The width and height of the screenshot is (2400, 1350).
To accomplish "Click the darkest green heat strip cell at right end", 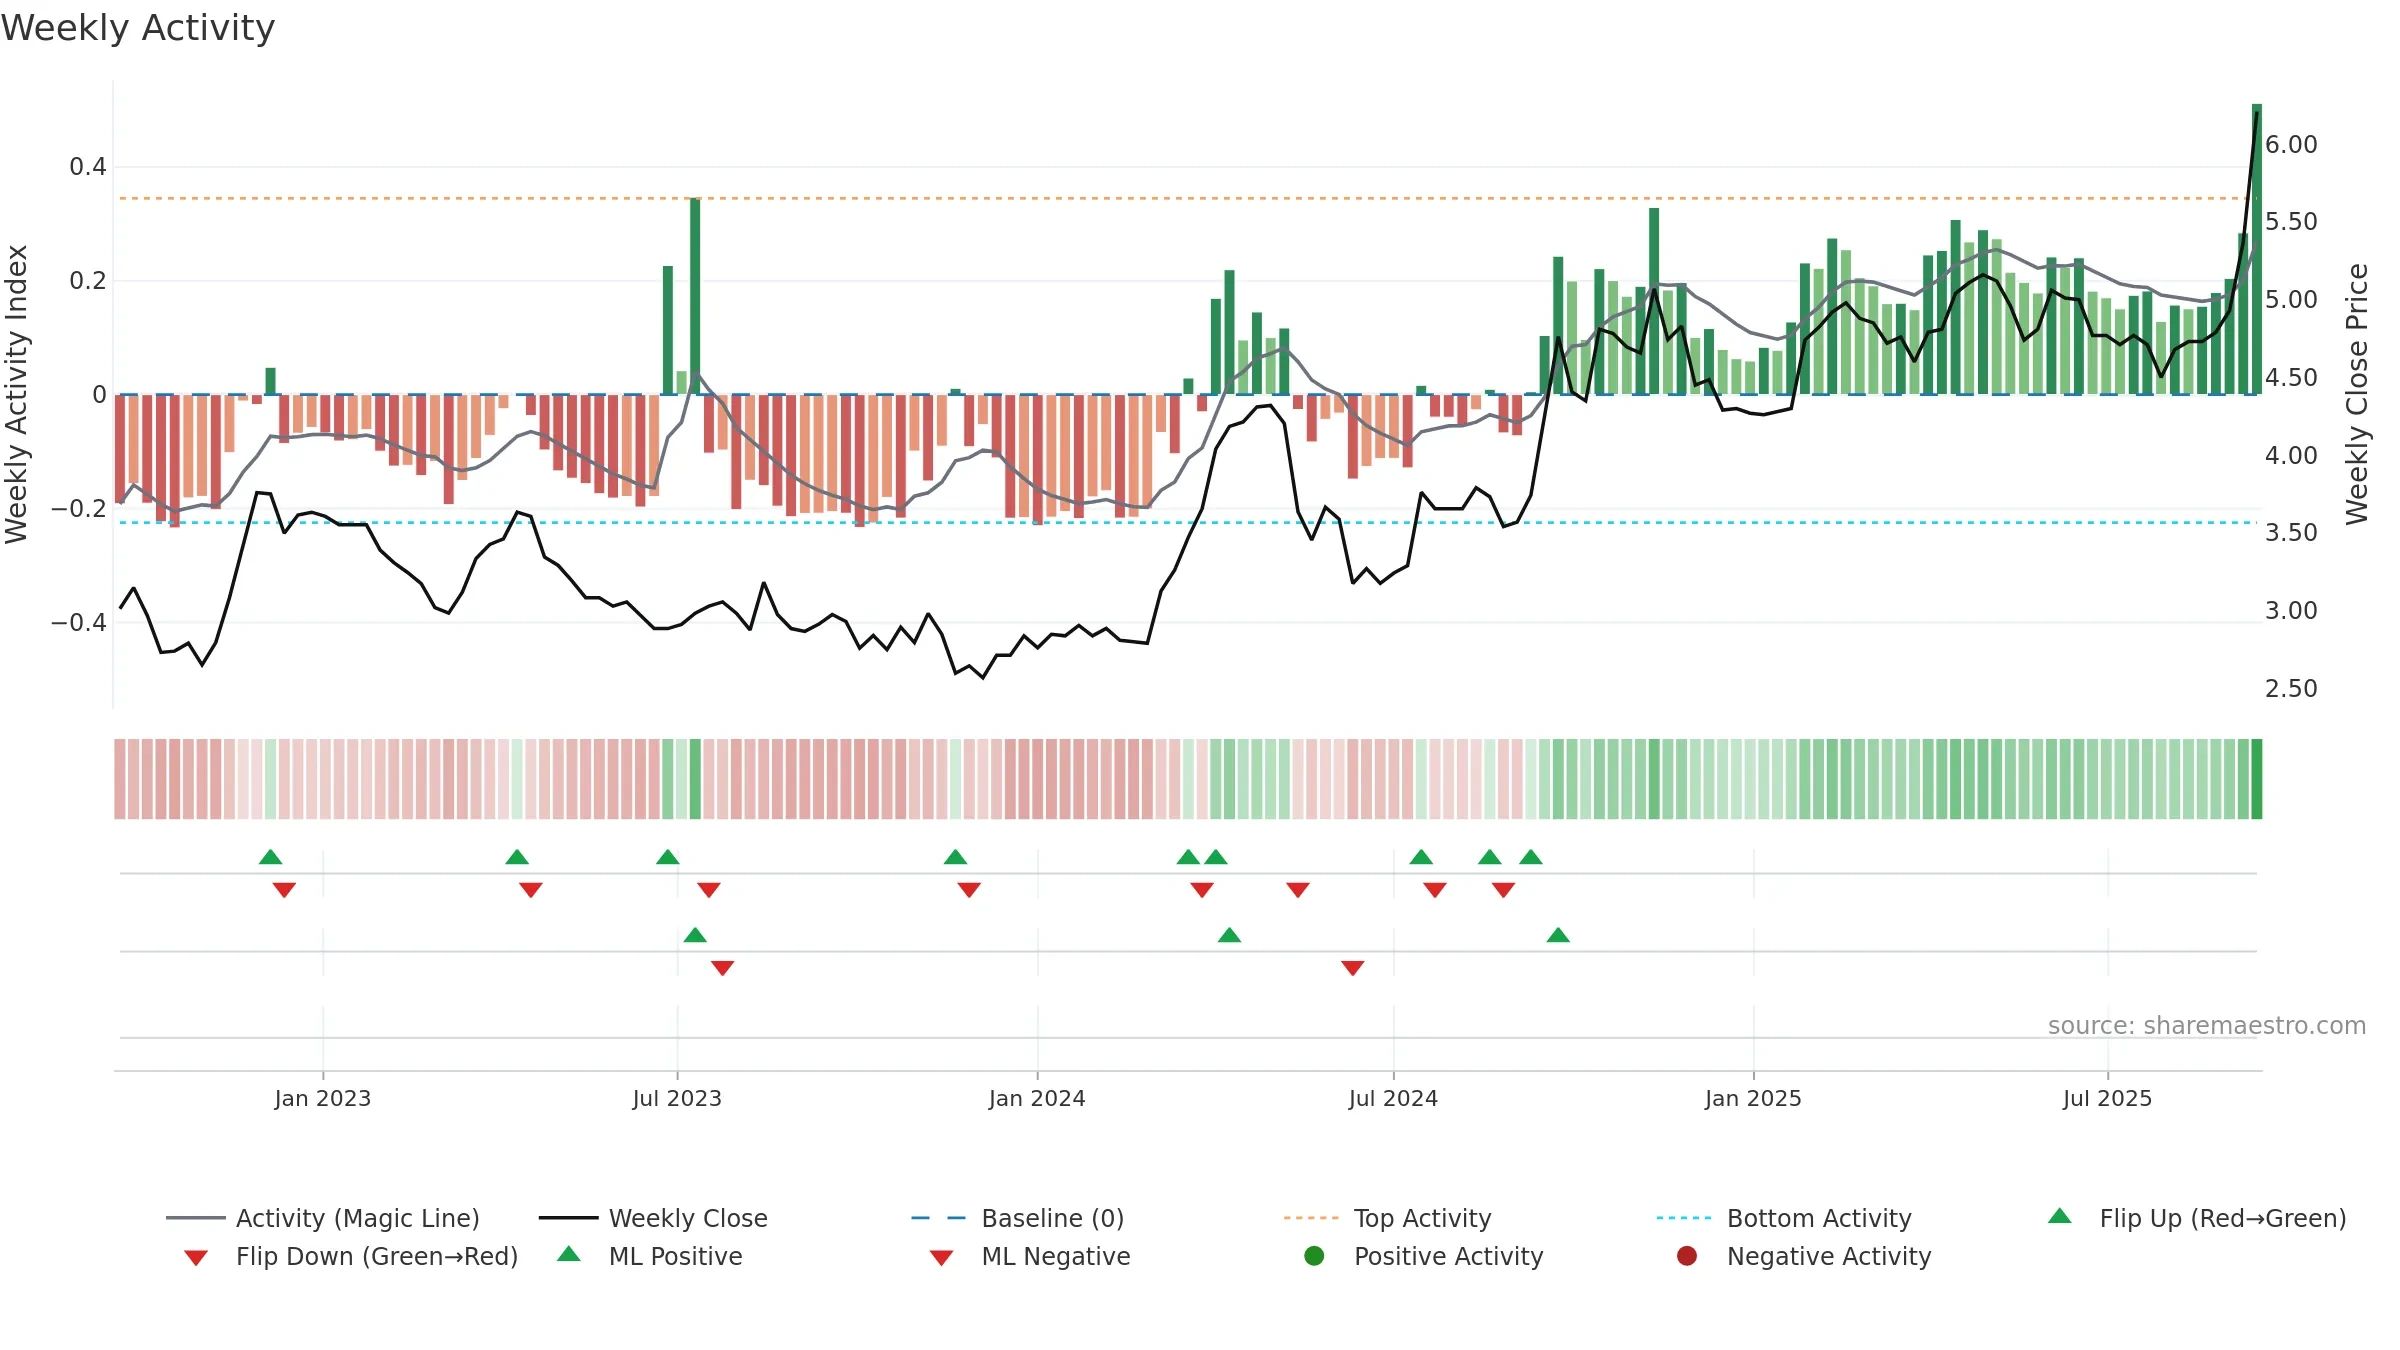I will click(2257, 779).
